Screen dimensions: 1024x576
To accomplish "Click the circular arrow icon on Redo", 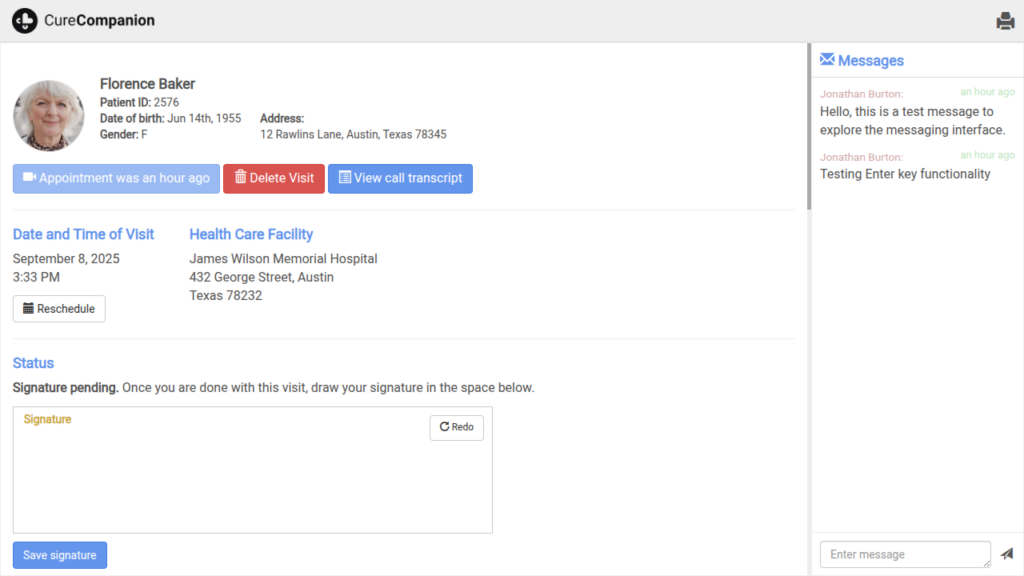I will coord(444,427).
